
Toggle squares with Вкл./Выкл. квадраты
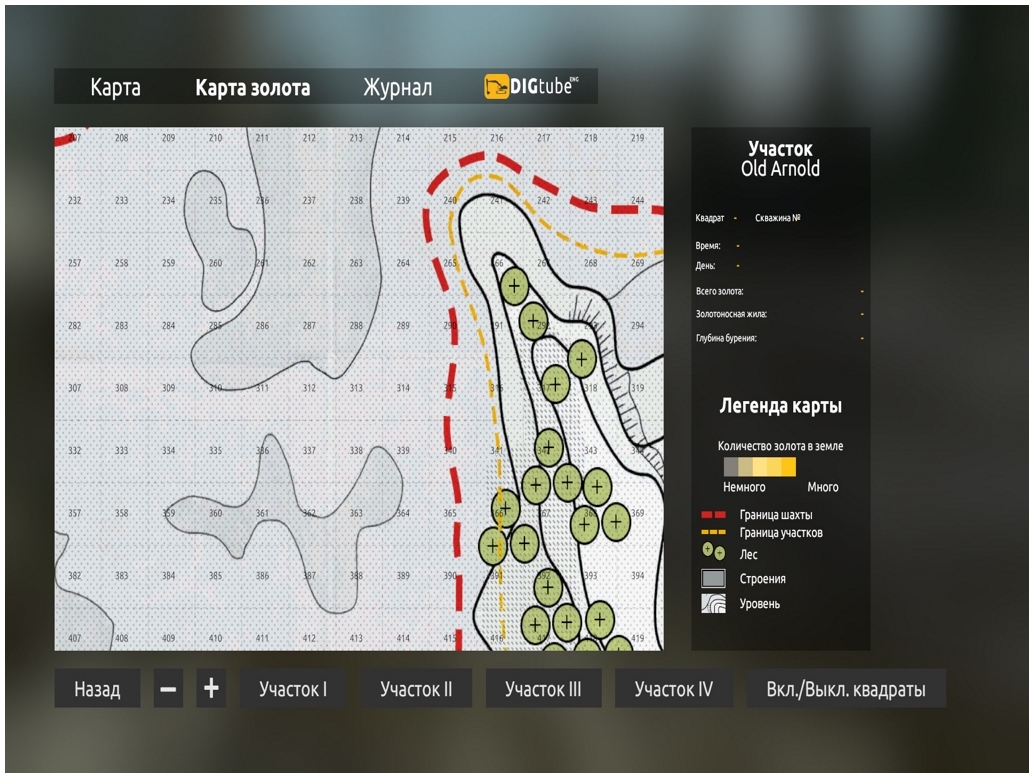click(x=845, y=689)
